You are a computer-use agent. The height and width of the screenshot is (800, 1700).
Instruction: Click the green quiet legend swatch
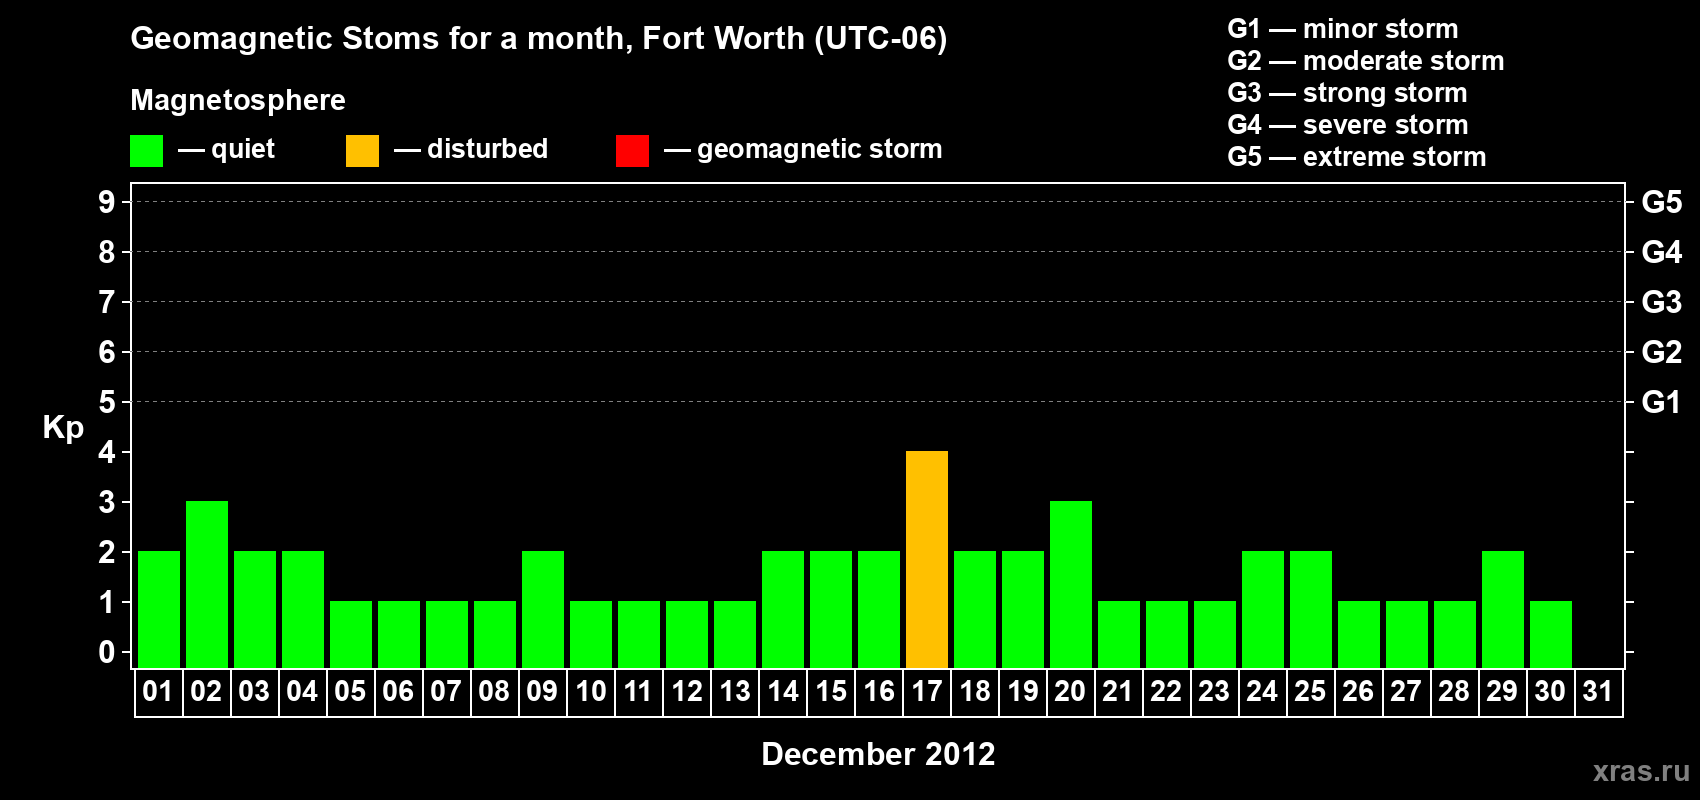pyautogui.click(x=146, y=151)
